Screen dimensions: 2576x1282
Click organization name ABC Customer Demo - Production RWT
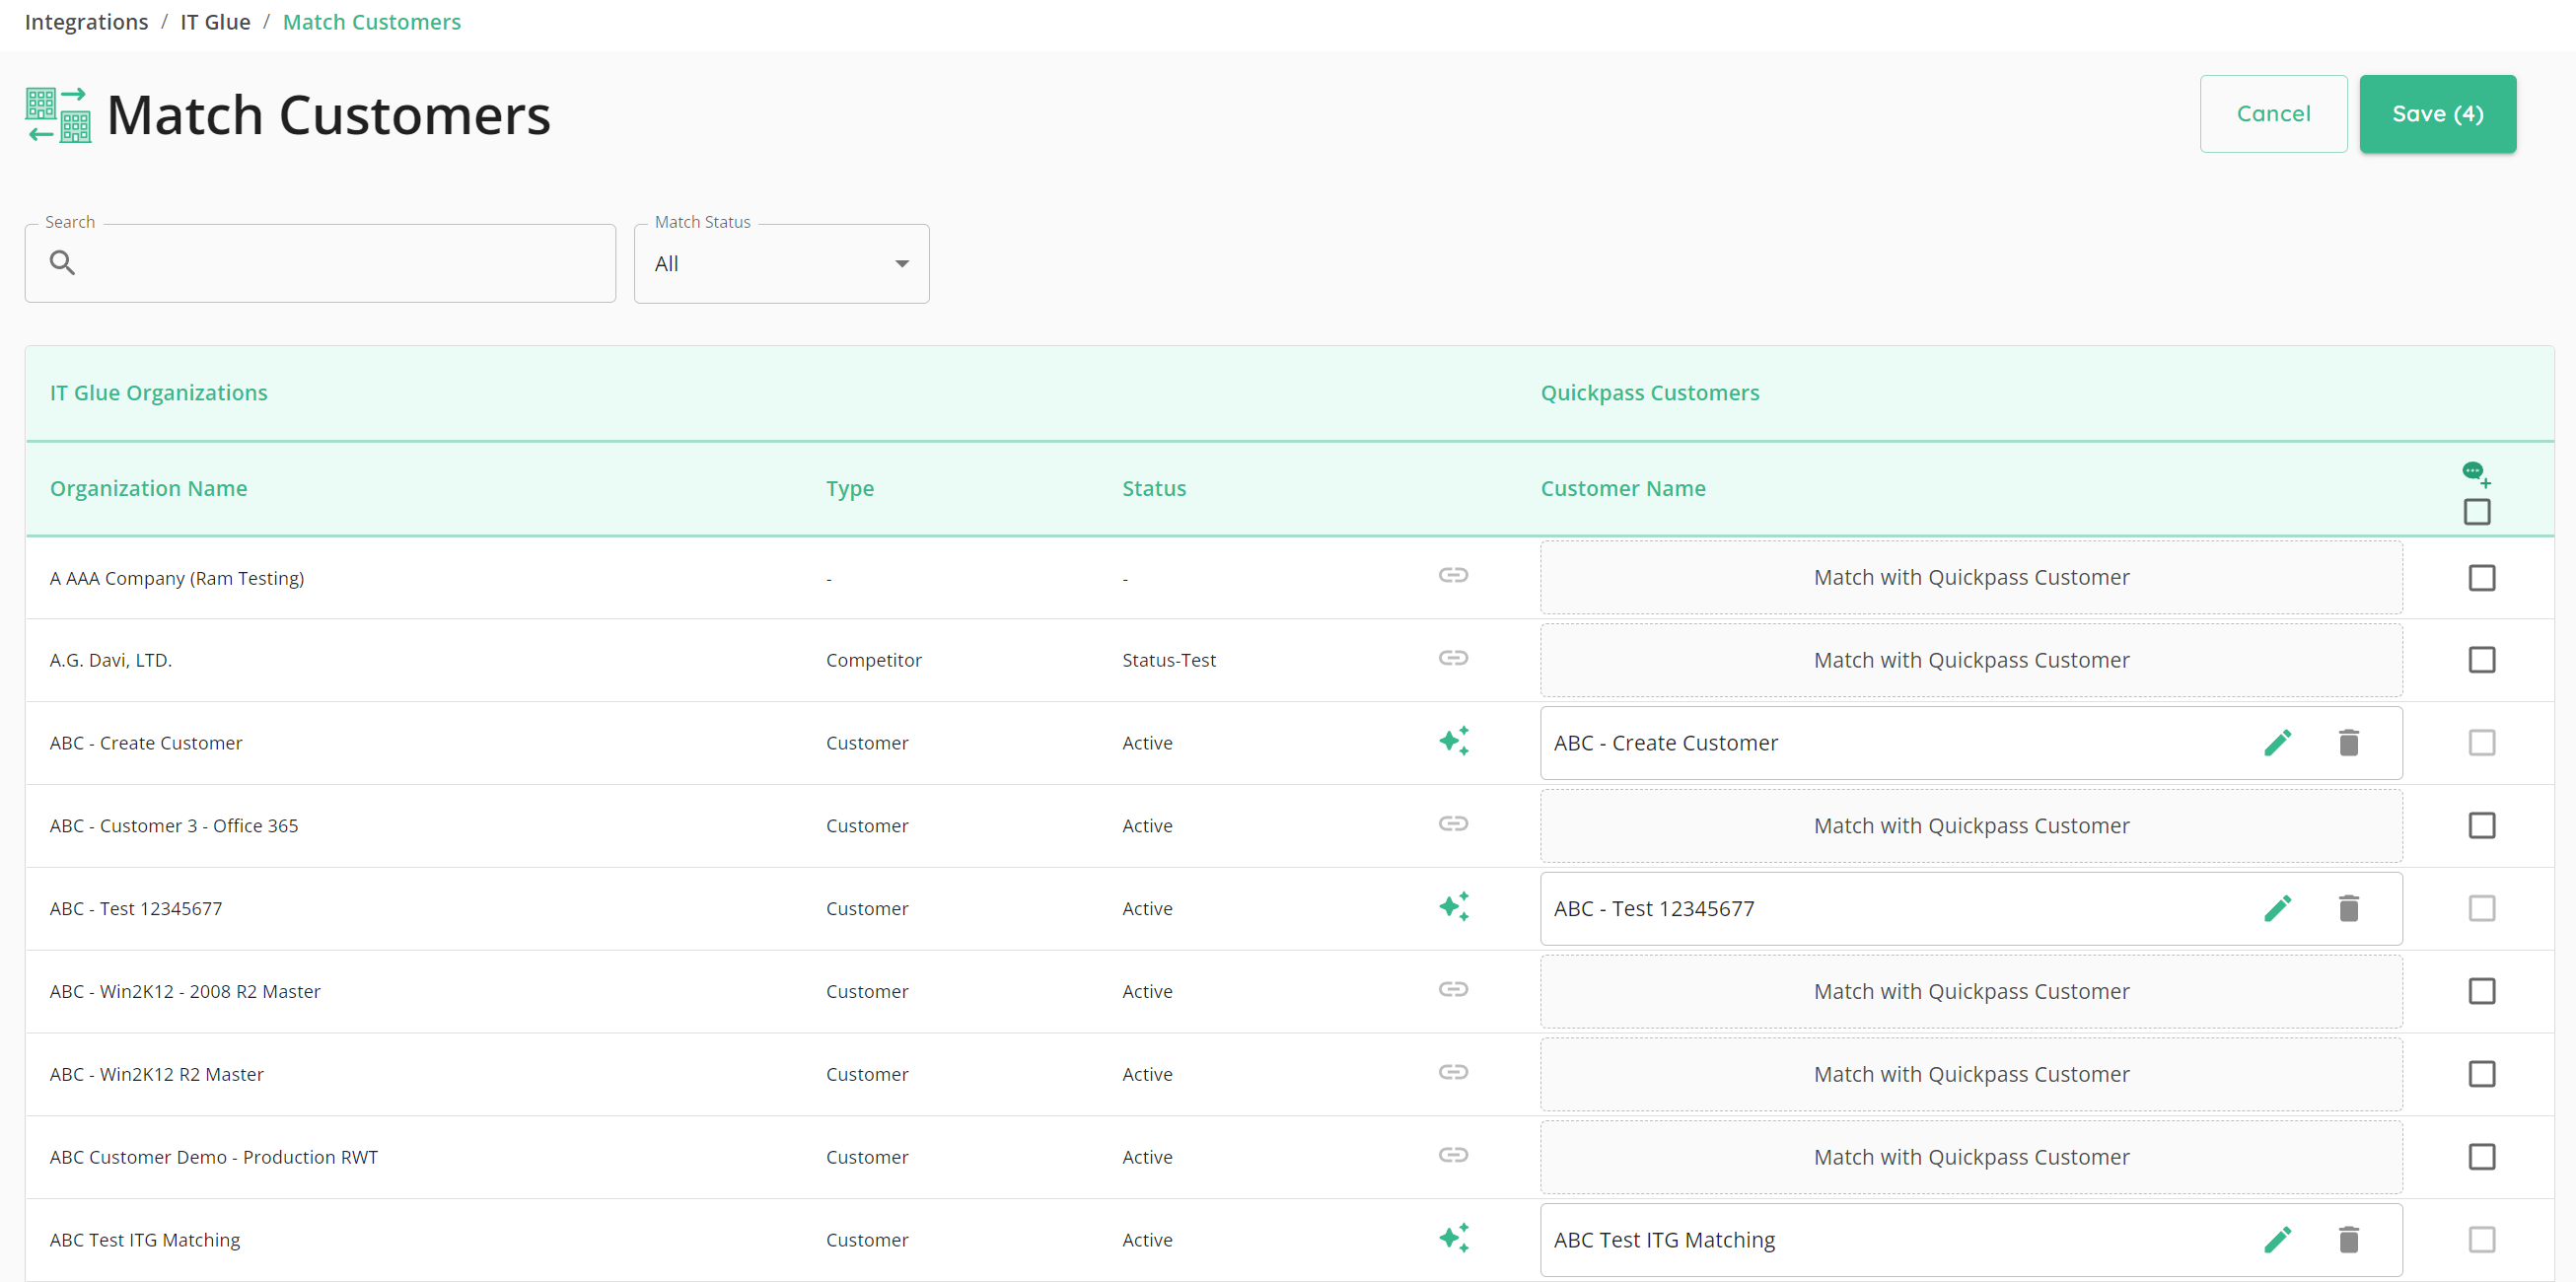click(x=214, y=1157)
